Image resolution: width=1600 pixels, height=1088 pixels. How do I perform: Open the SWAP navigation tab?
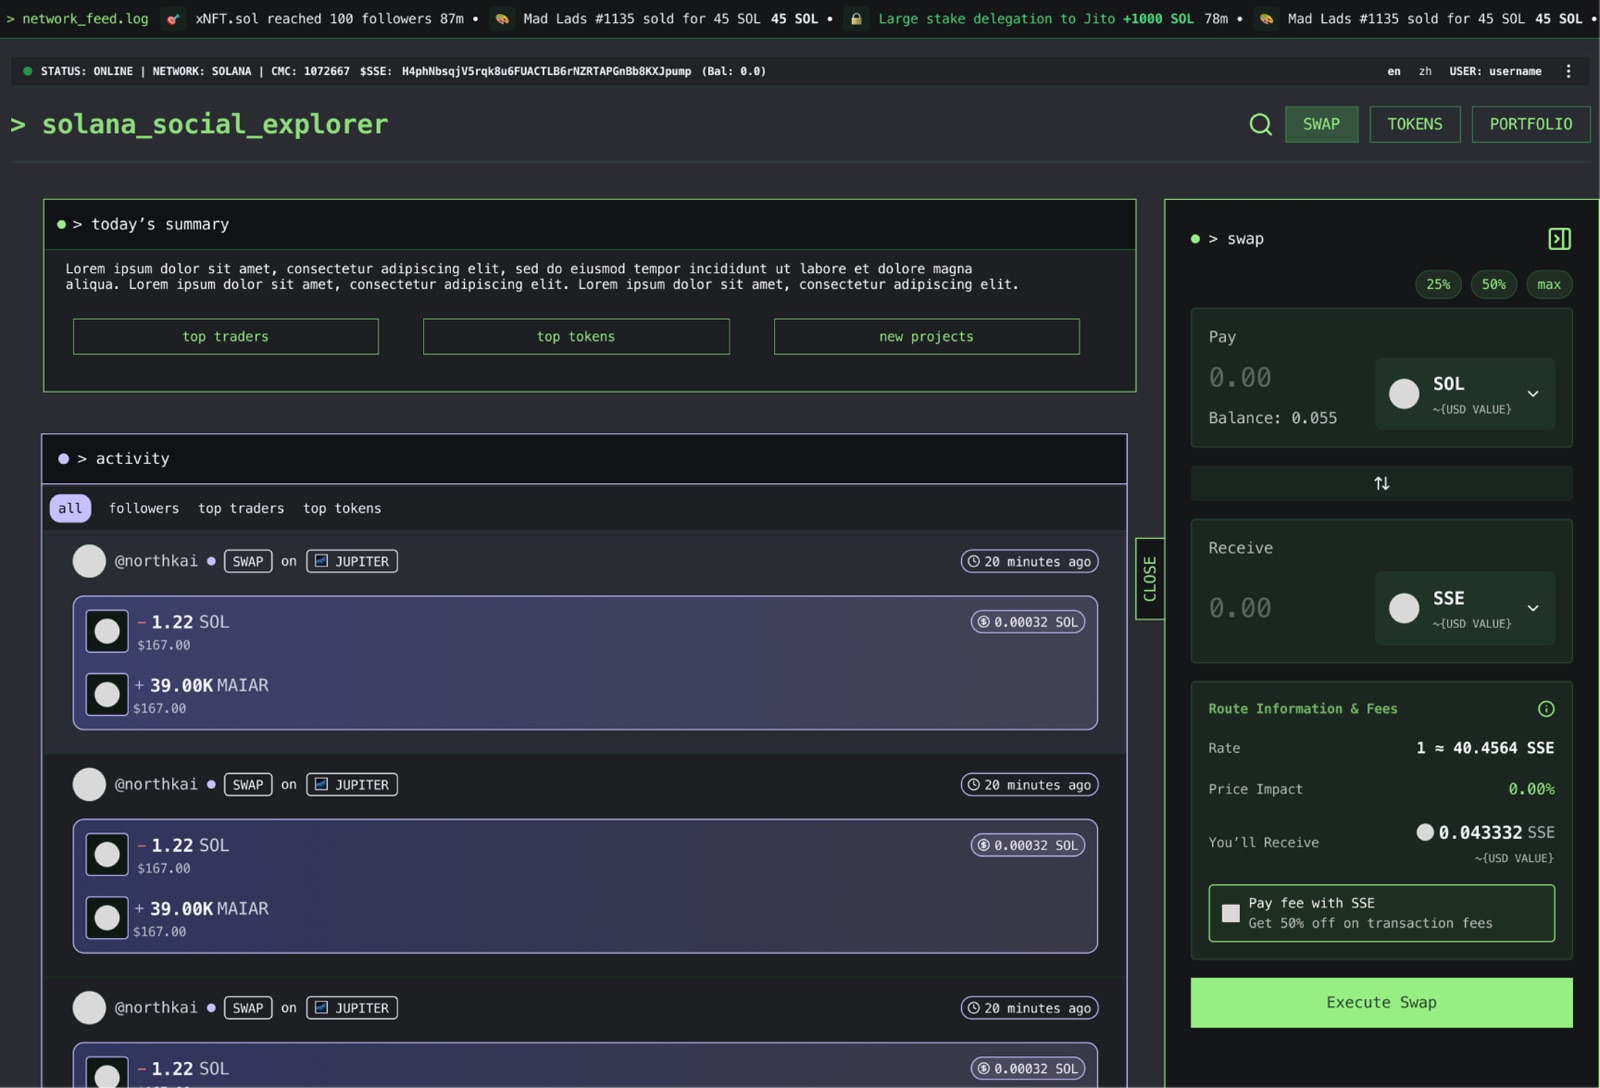[x=1321, y=124]
